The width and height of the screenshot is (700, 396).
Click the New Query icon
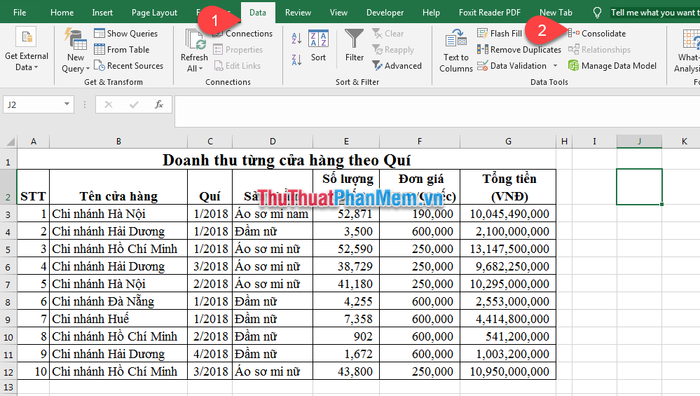click(75, 39)
